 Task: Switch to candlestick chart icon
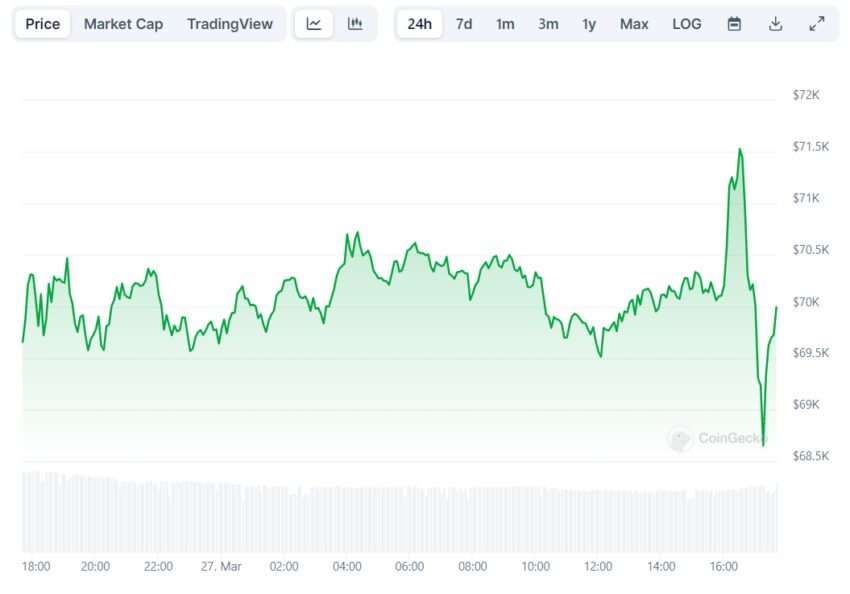click(x=355, y=24)
